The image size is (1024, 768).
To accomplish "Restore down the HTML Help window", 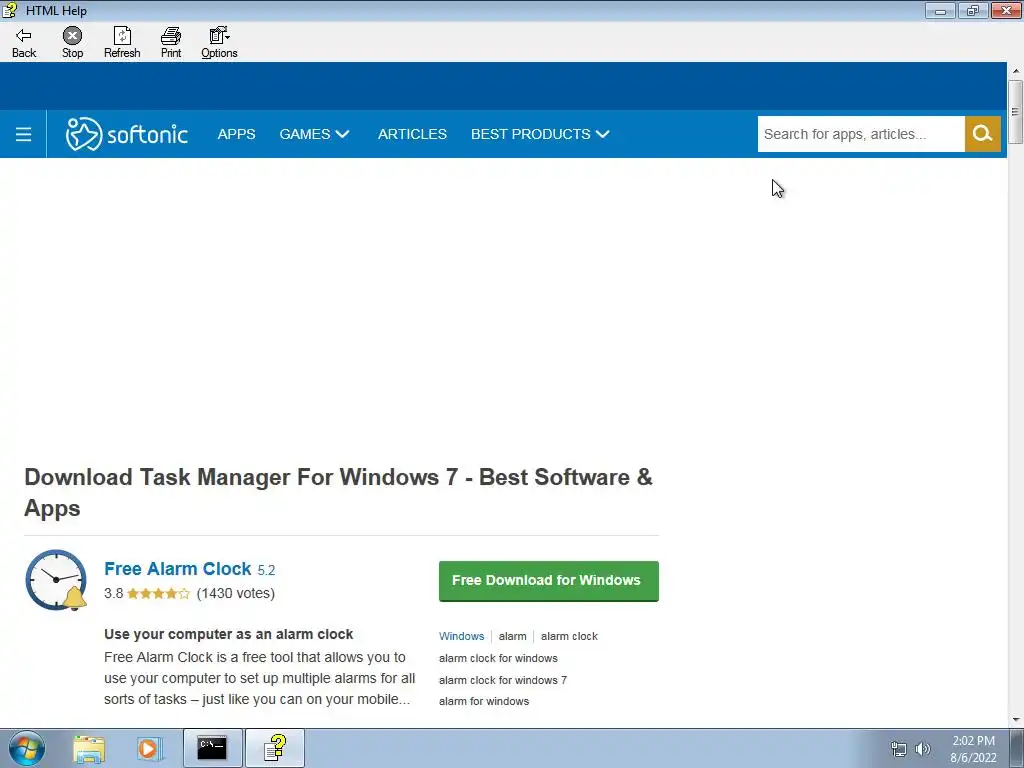I will [x=973, y=10].
